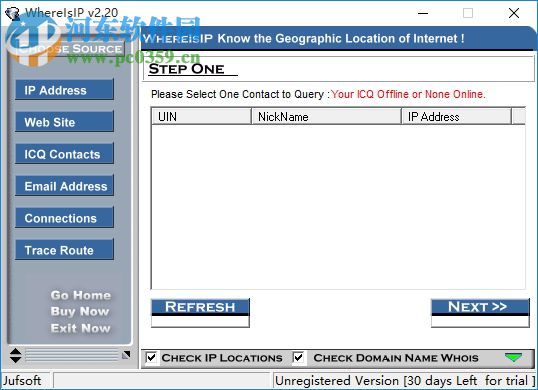This screenshot has height=390, width=538.
Task: Toggle Check Domain Name Whois checkbox
Action: (x=299, y=358)
